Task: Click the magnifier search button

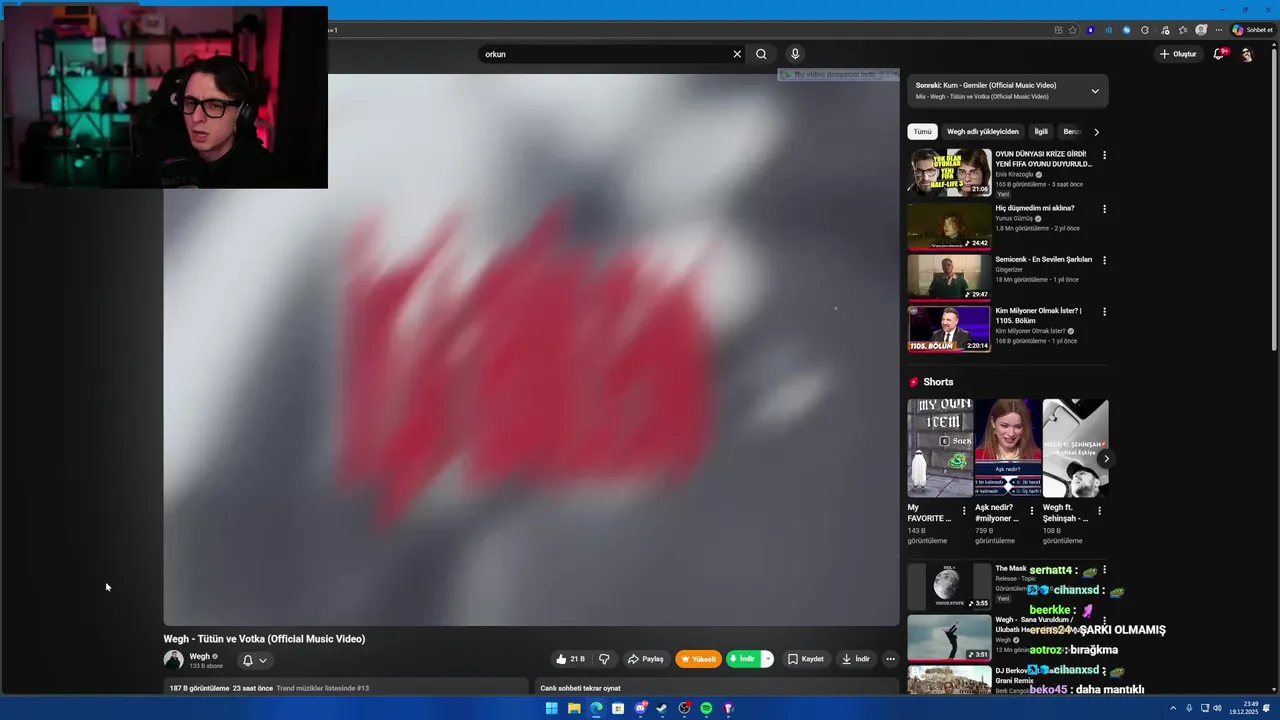Action: click(761, 54)
